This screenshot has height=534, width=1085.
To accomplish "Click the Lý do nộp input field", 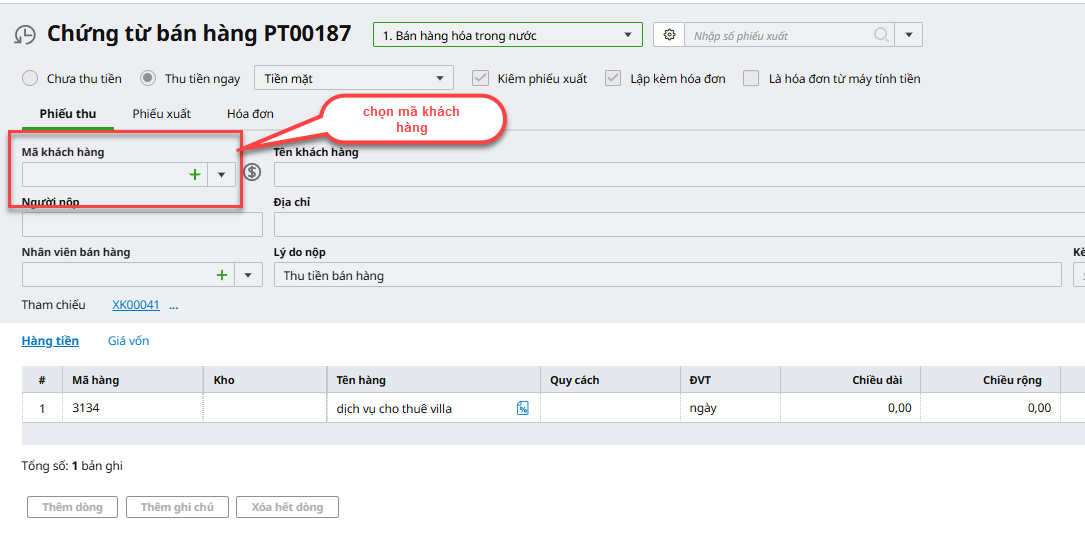I will (x=667, y=275).
